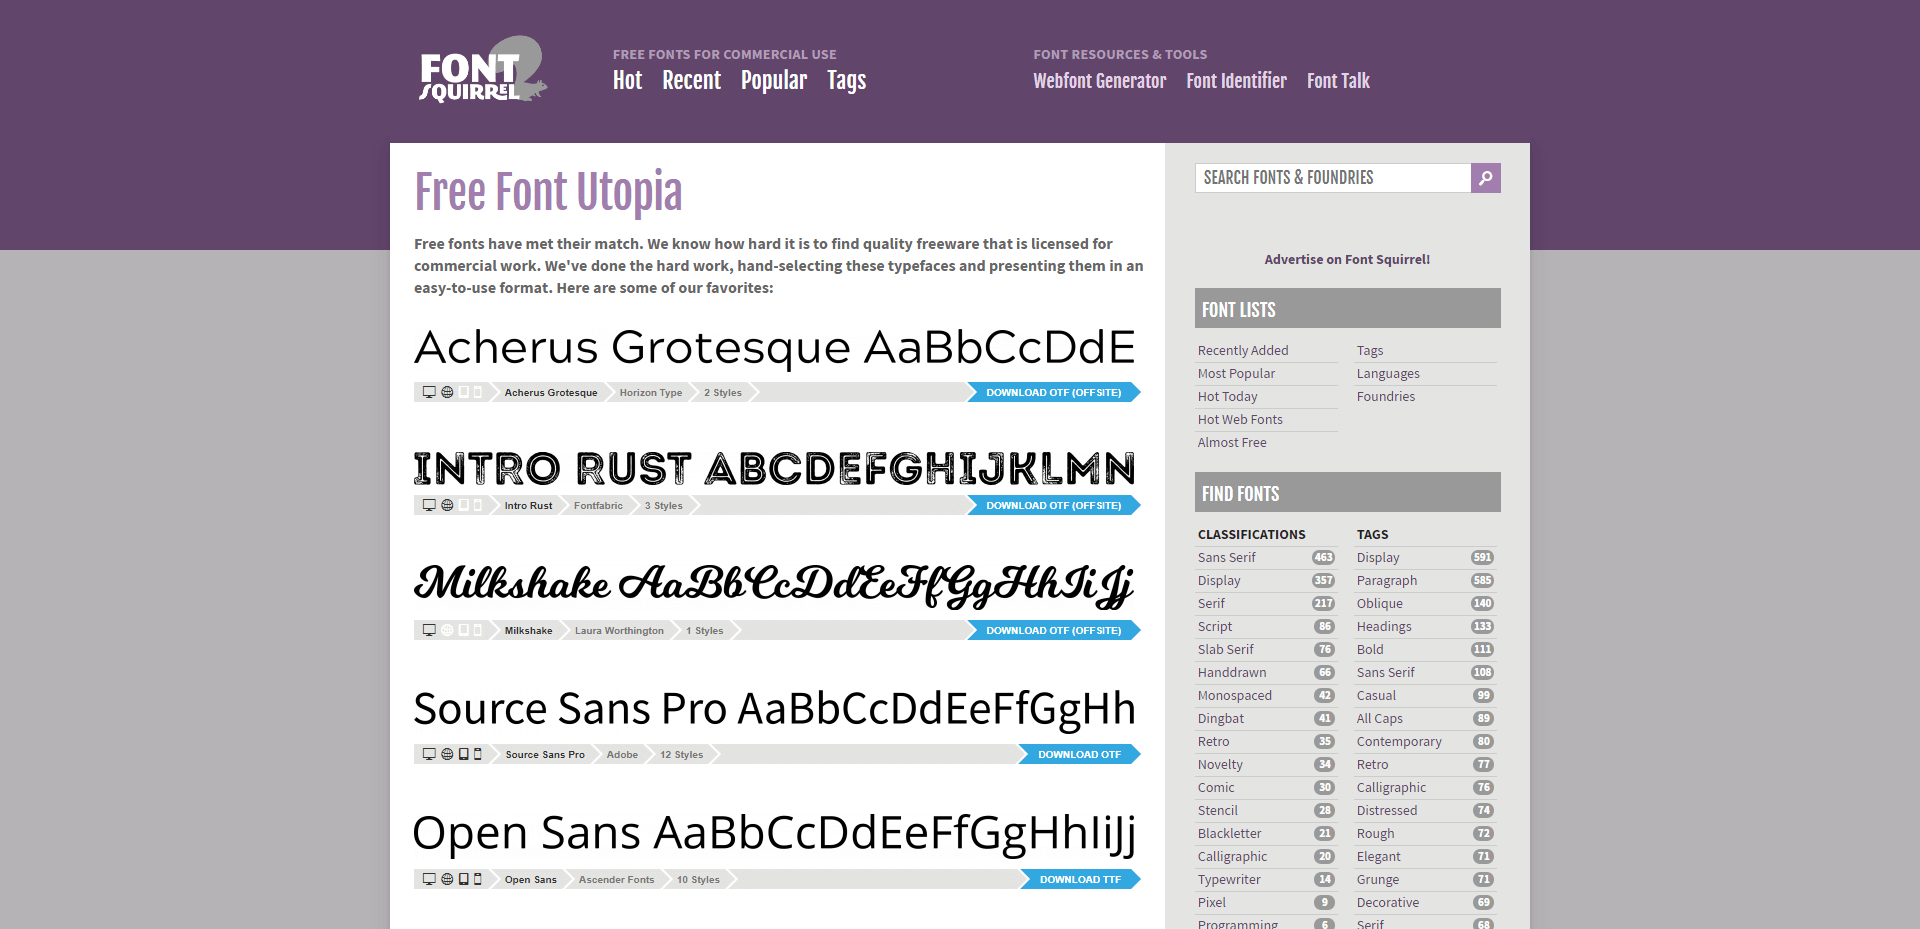The height and width of the screenshot is (929, 1920).
Task: Submit the search with the magnifier icon
Action: (x=1486, y=178)
